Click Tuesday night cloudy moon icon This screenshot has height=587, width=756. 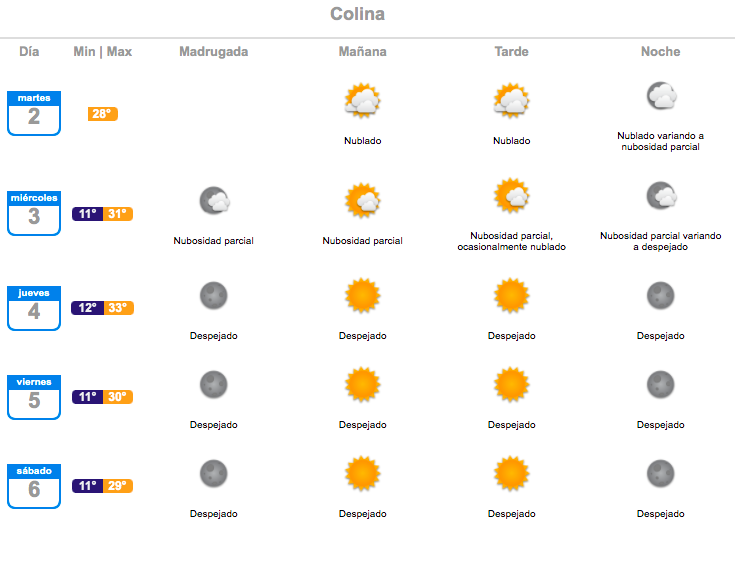point(661,97)
